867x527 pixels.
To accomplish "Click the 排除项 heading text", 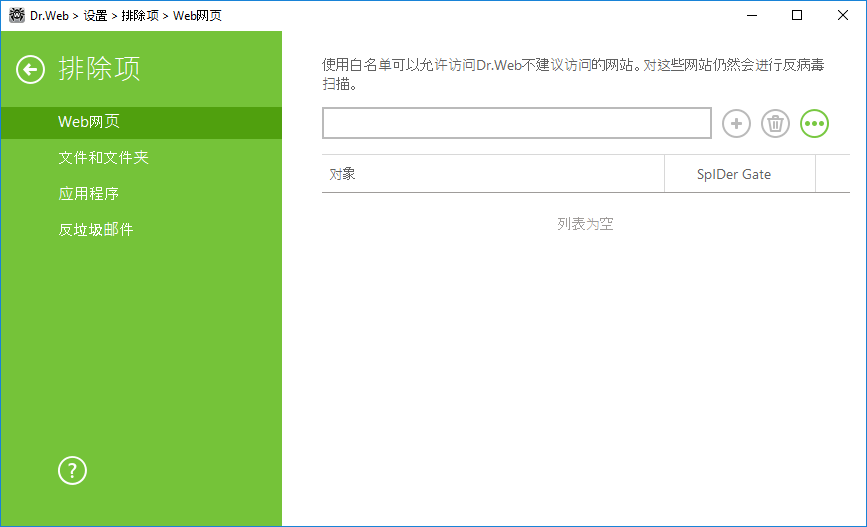I will [x=100, y=69].
